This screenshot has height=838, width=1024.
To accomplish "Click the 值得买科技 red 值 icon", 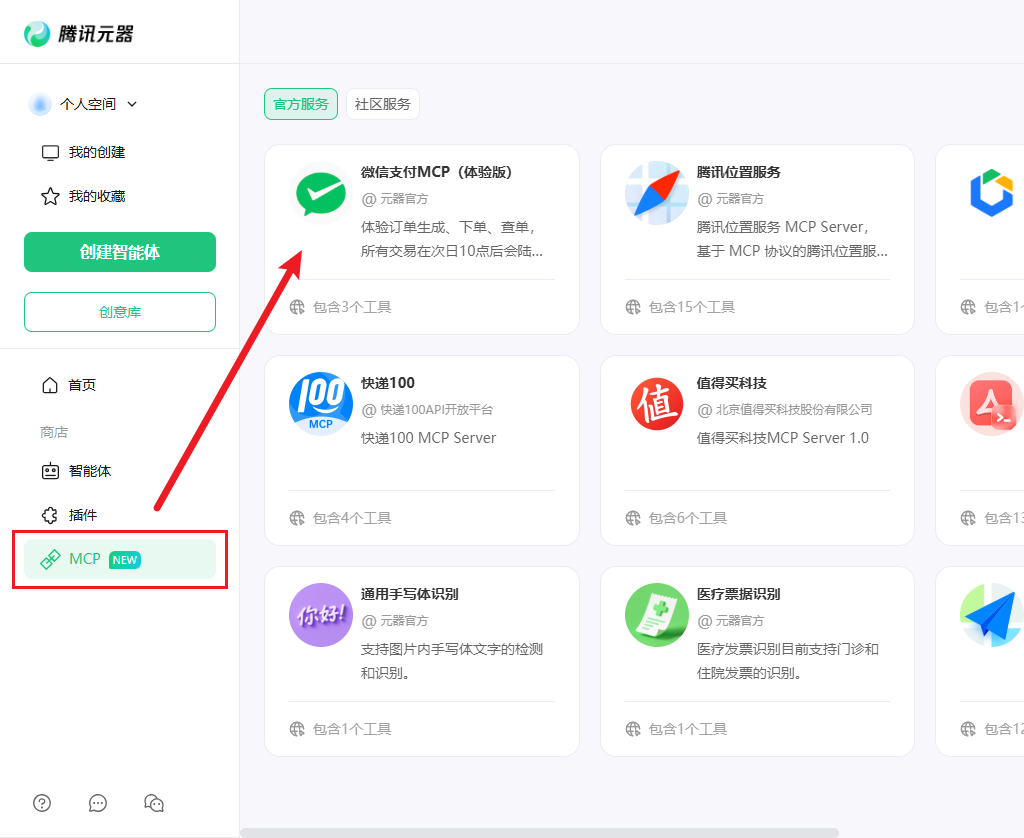I will coord(656,404).
